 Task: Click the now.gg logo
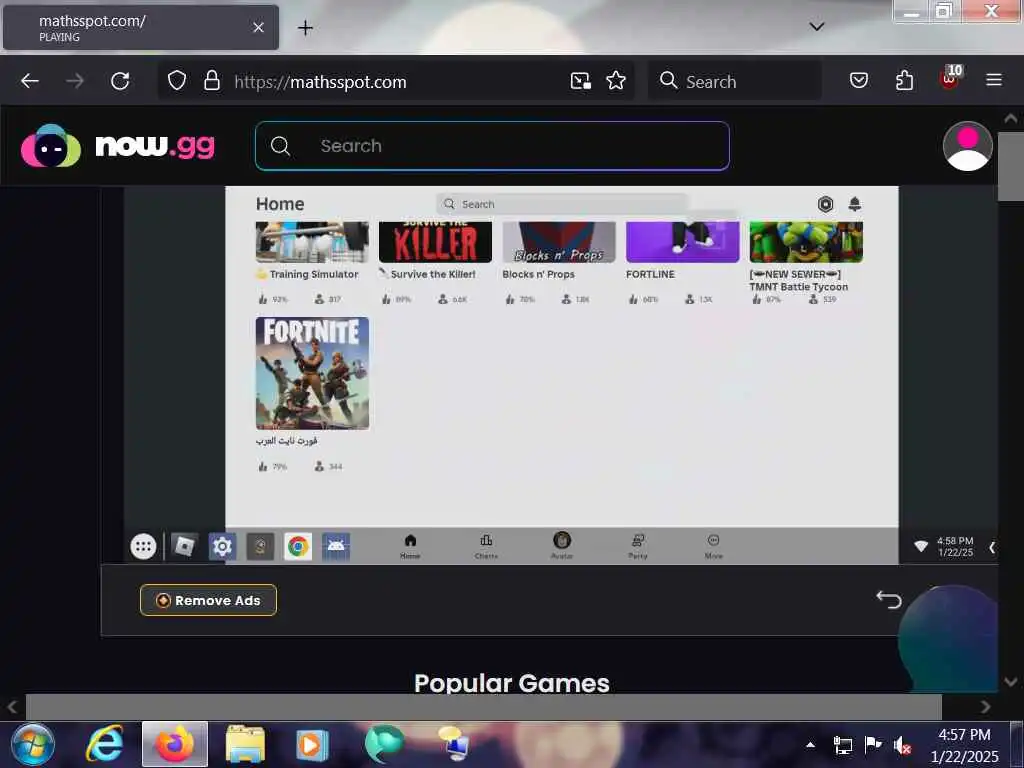118,146
